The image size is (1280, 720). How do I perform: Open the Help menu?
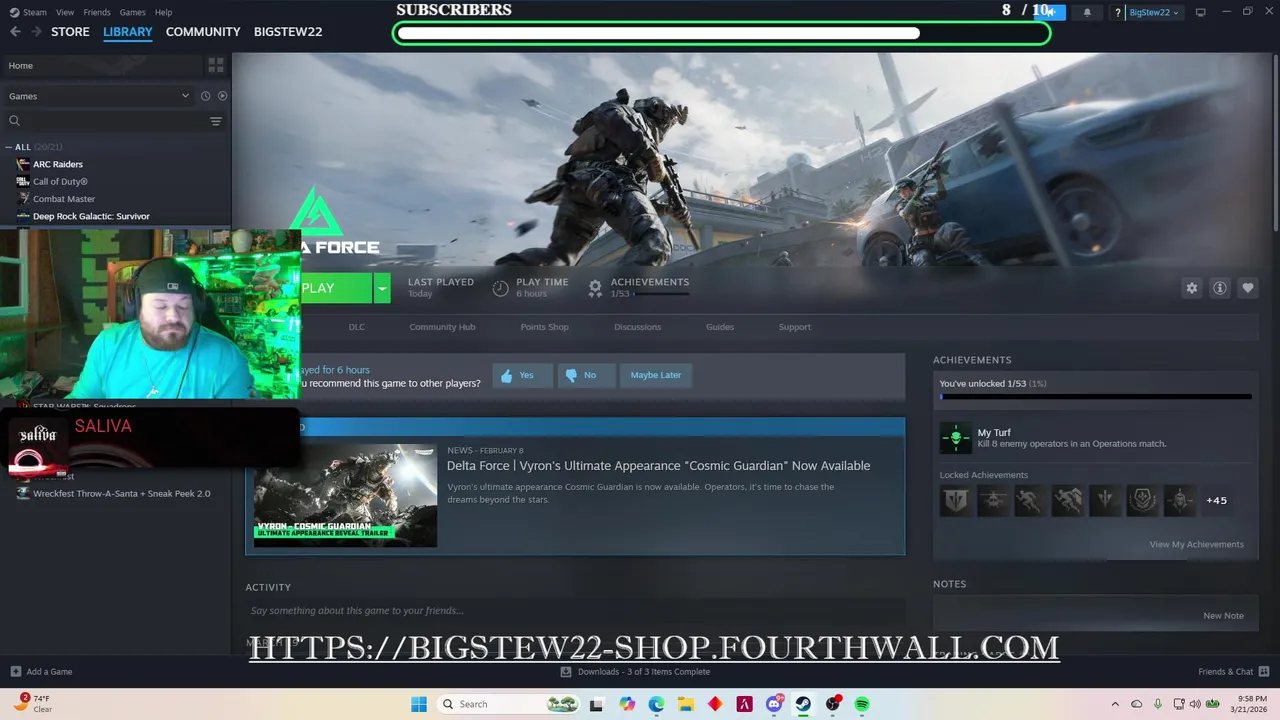coord(164,12)
